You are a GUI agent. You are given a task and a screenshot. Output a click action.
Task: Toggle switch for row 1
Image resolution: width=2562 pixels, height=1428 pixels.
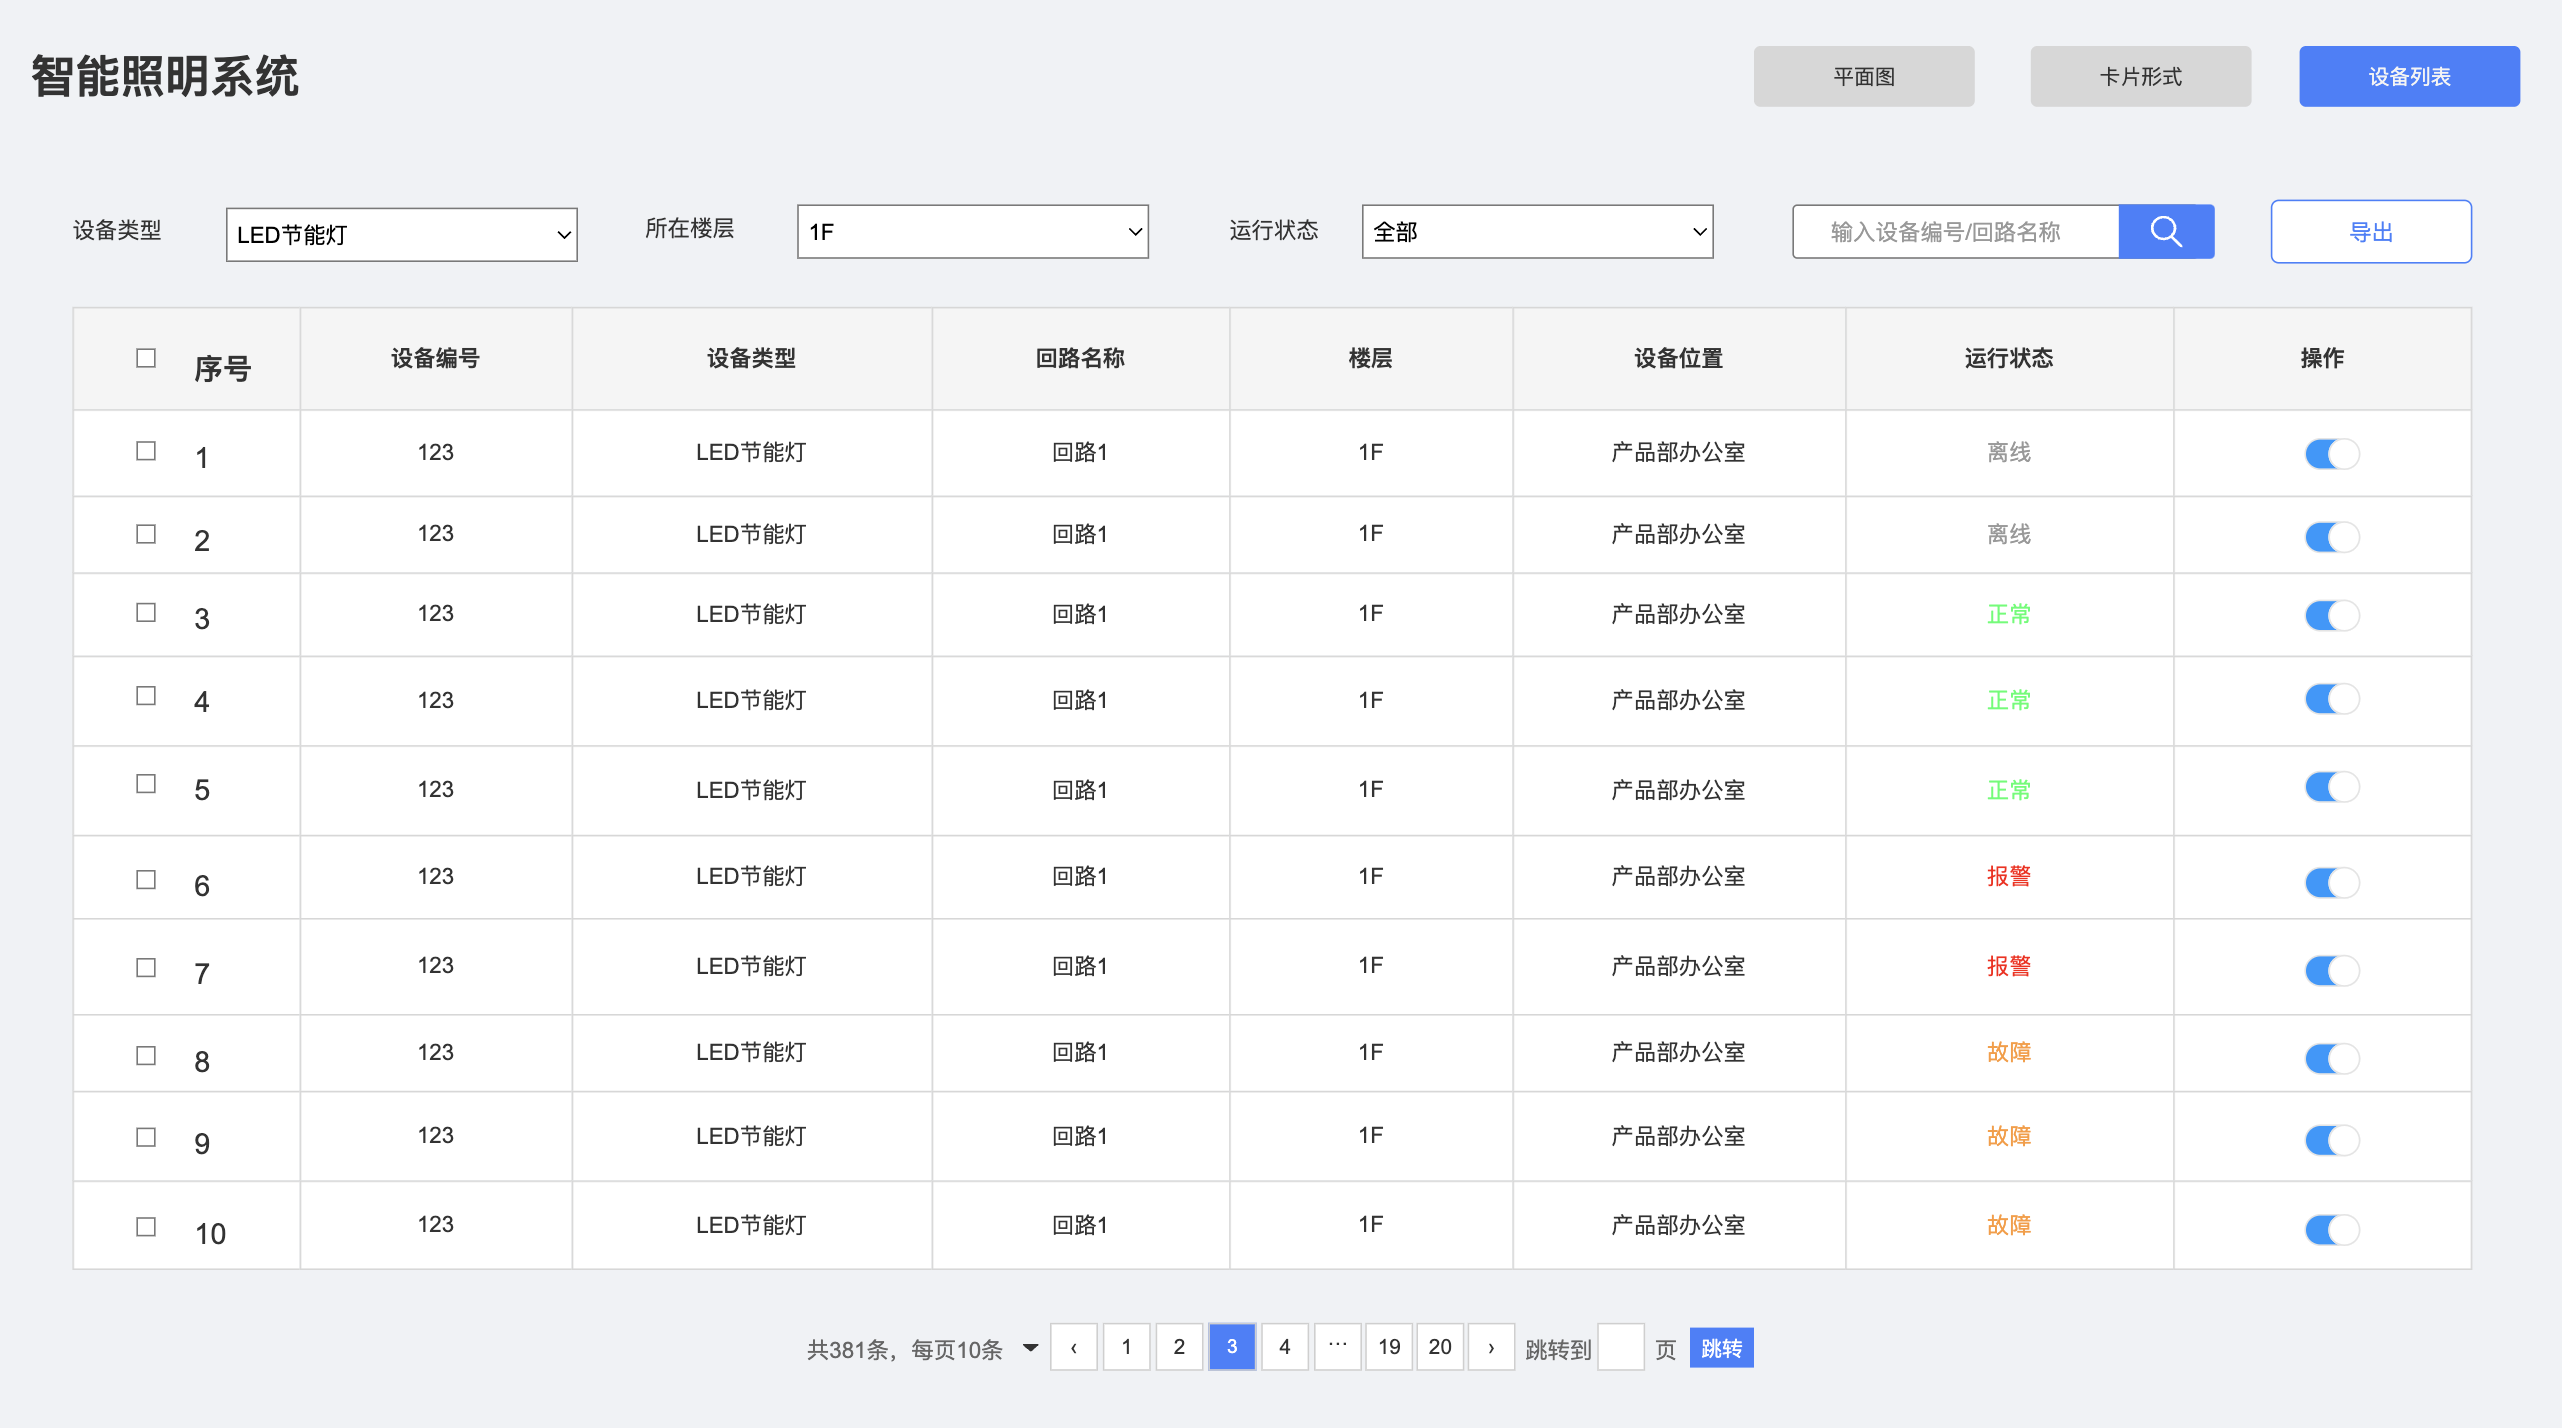coord(2331,454)
